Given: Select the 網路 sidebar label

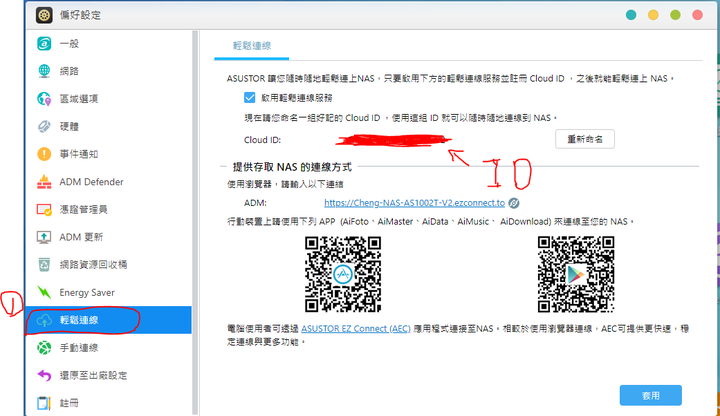Looking at the screenshot, I should [69, 71].
